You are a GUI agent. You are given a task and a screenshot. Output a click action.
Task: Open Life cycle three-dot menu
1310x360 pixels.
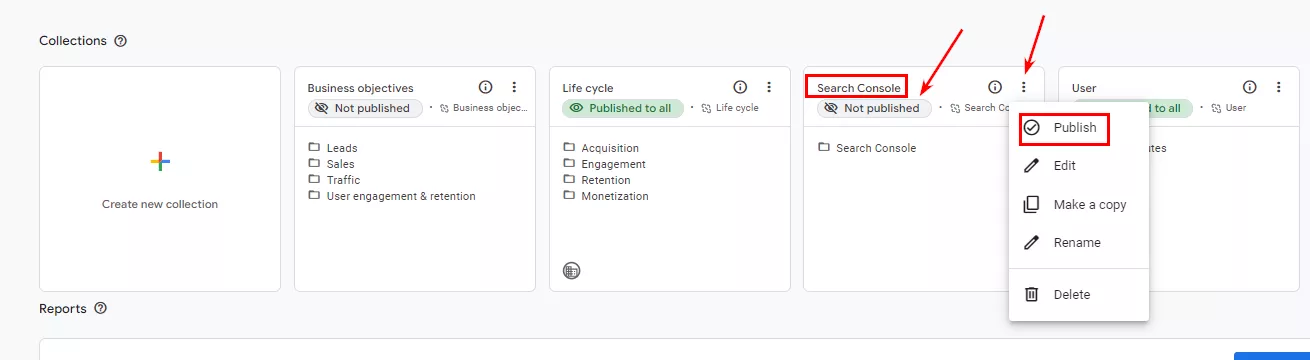pyautogui.click(x=769, y=87)
